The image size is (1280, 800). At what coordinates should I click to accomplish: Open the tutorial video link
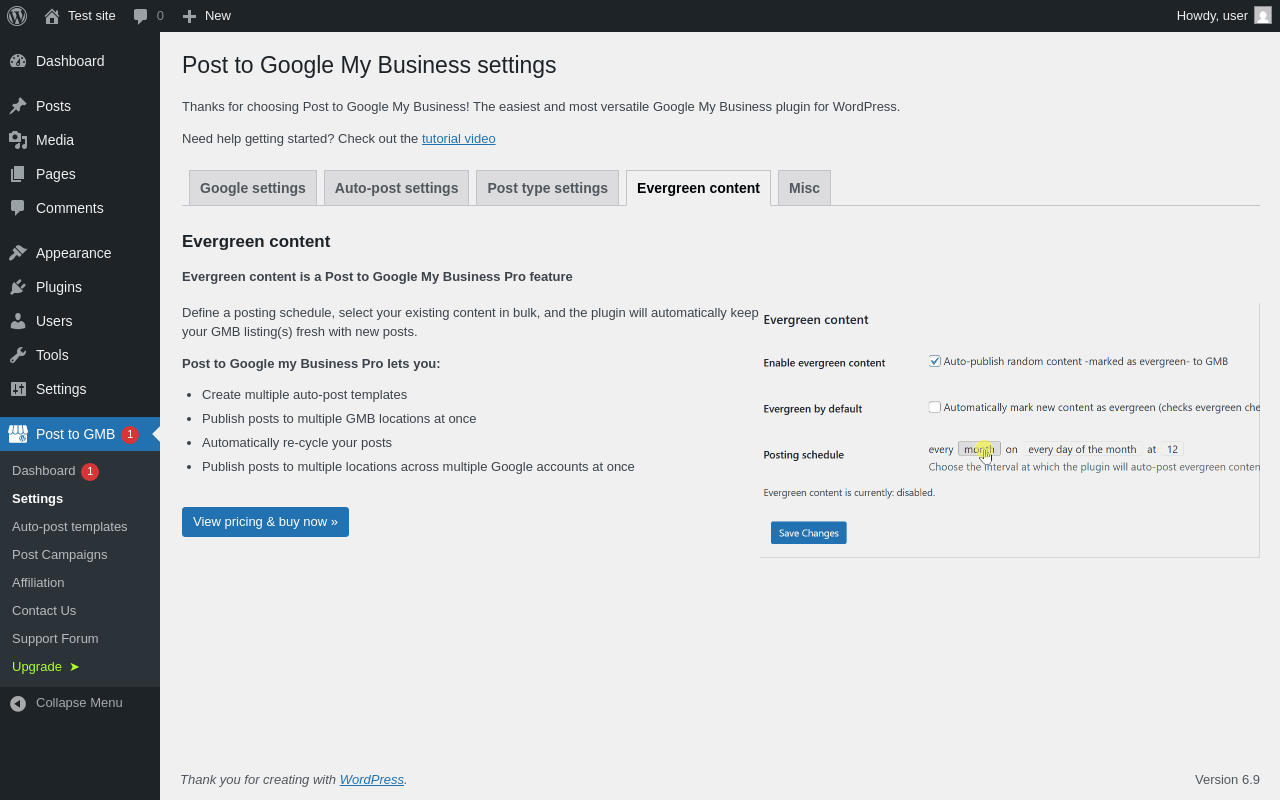pos(458,139)
